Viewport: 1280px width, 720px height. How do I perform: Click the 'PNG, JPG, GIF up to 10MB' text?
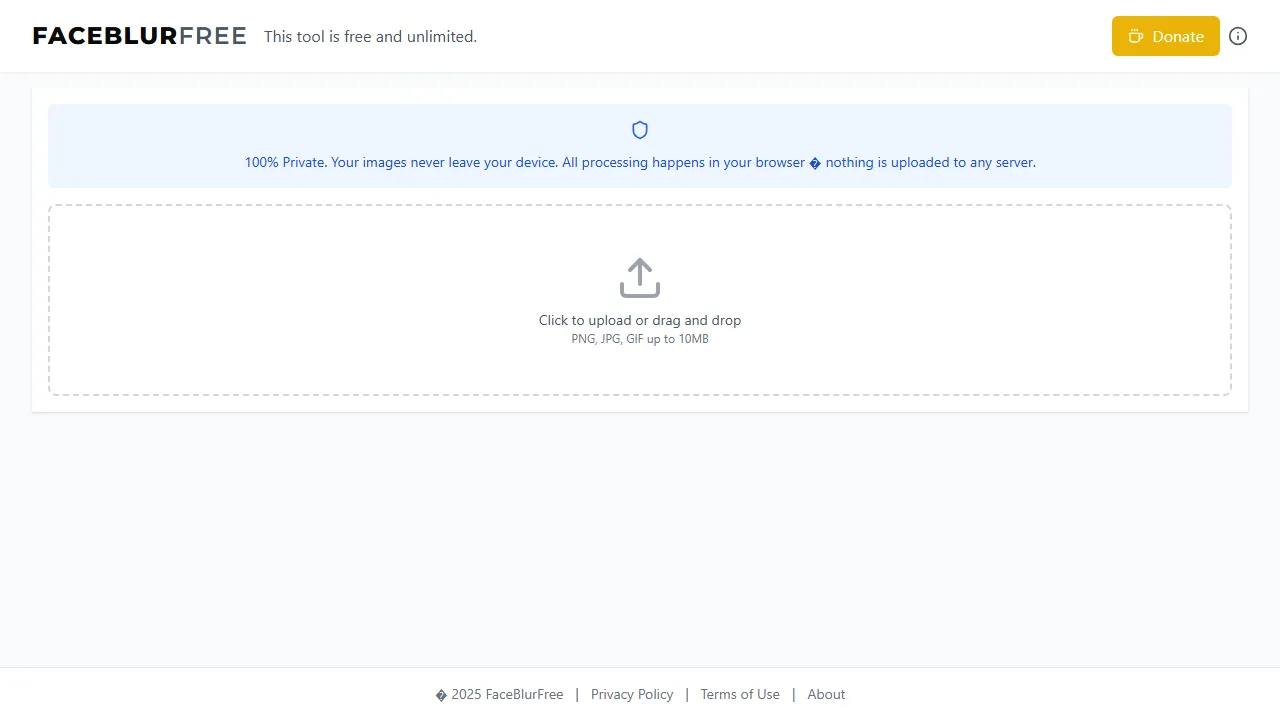coord(639,339)
